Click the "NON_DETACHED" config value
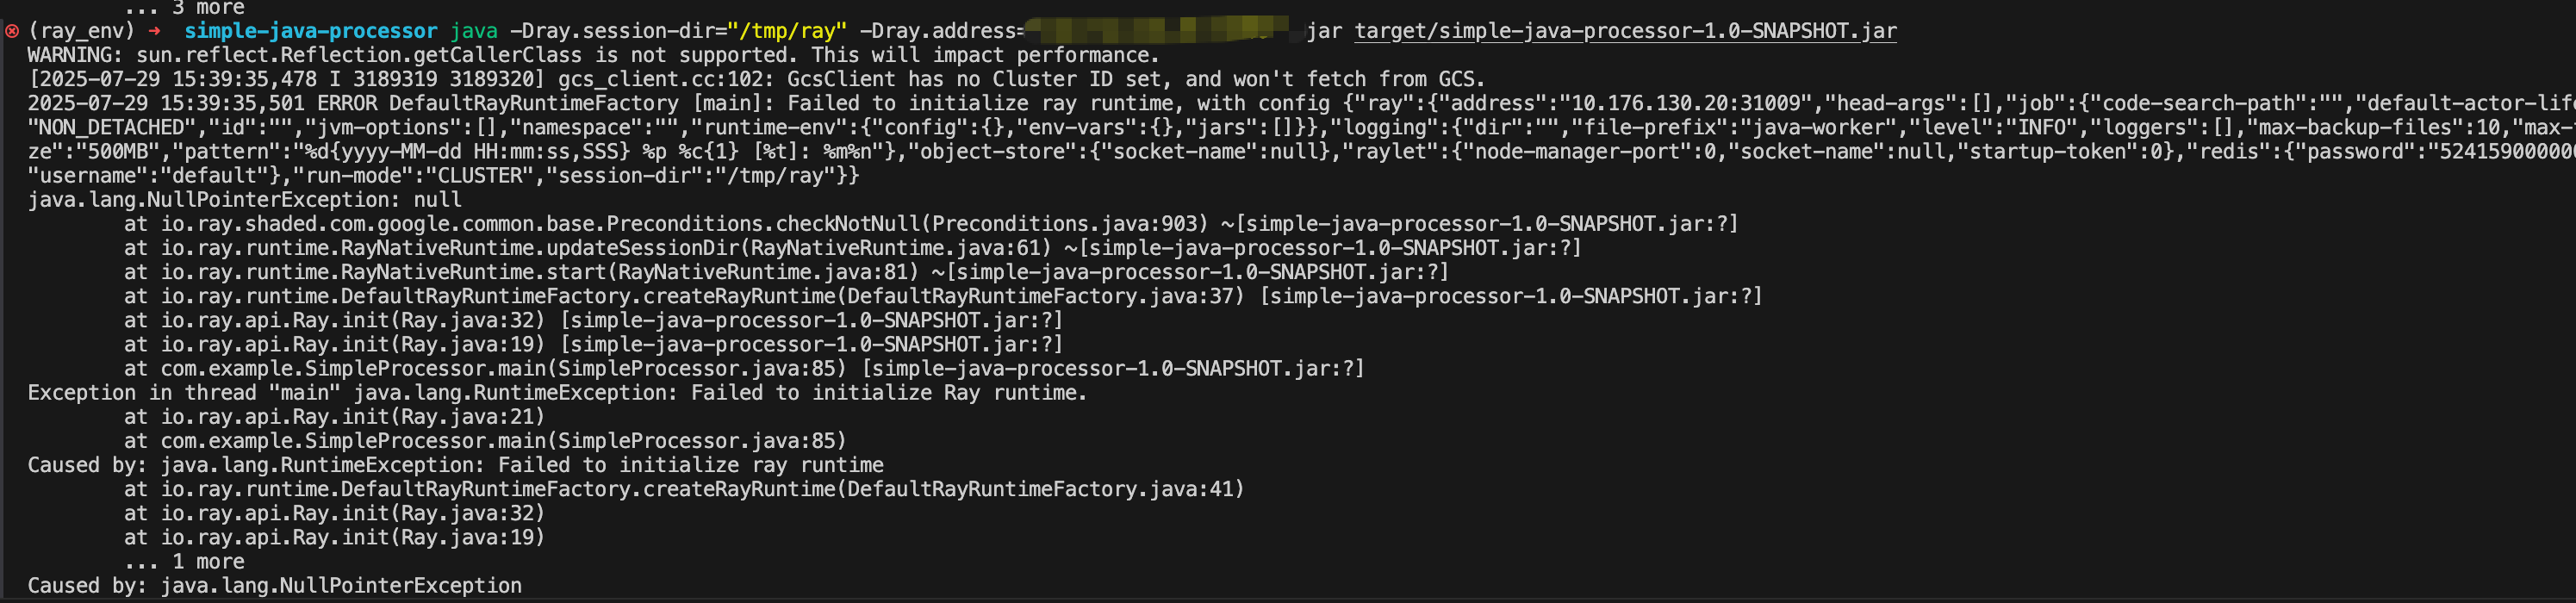Image resolution: width=2576 pixels, height=603 pixels. pyautogui.click(x=111, y=127)
